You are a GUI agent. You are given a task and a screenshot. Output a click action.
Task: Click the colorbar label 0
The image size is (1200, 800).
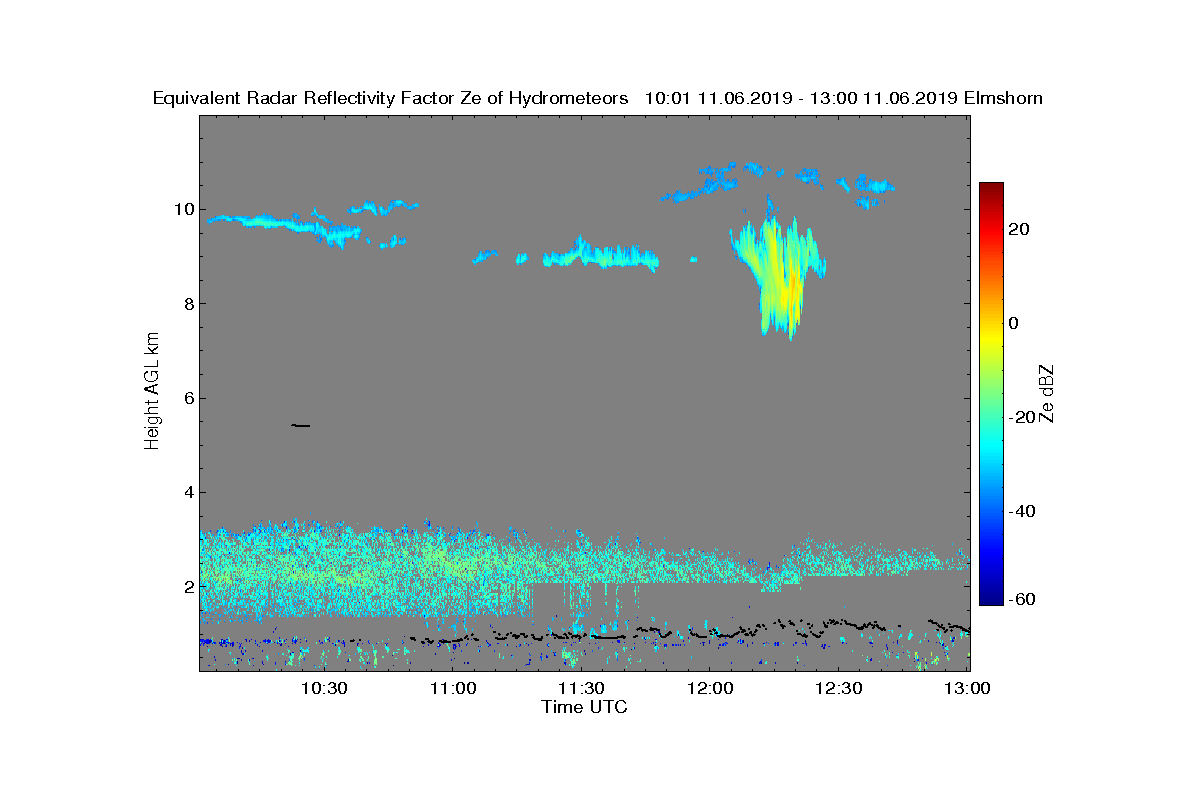point(1014,323)
